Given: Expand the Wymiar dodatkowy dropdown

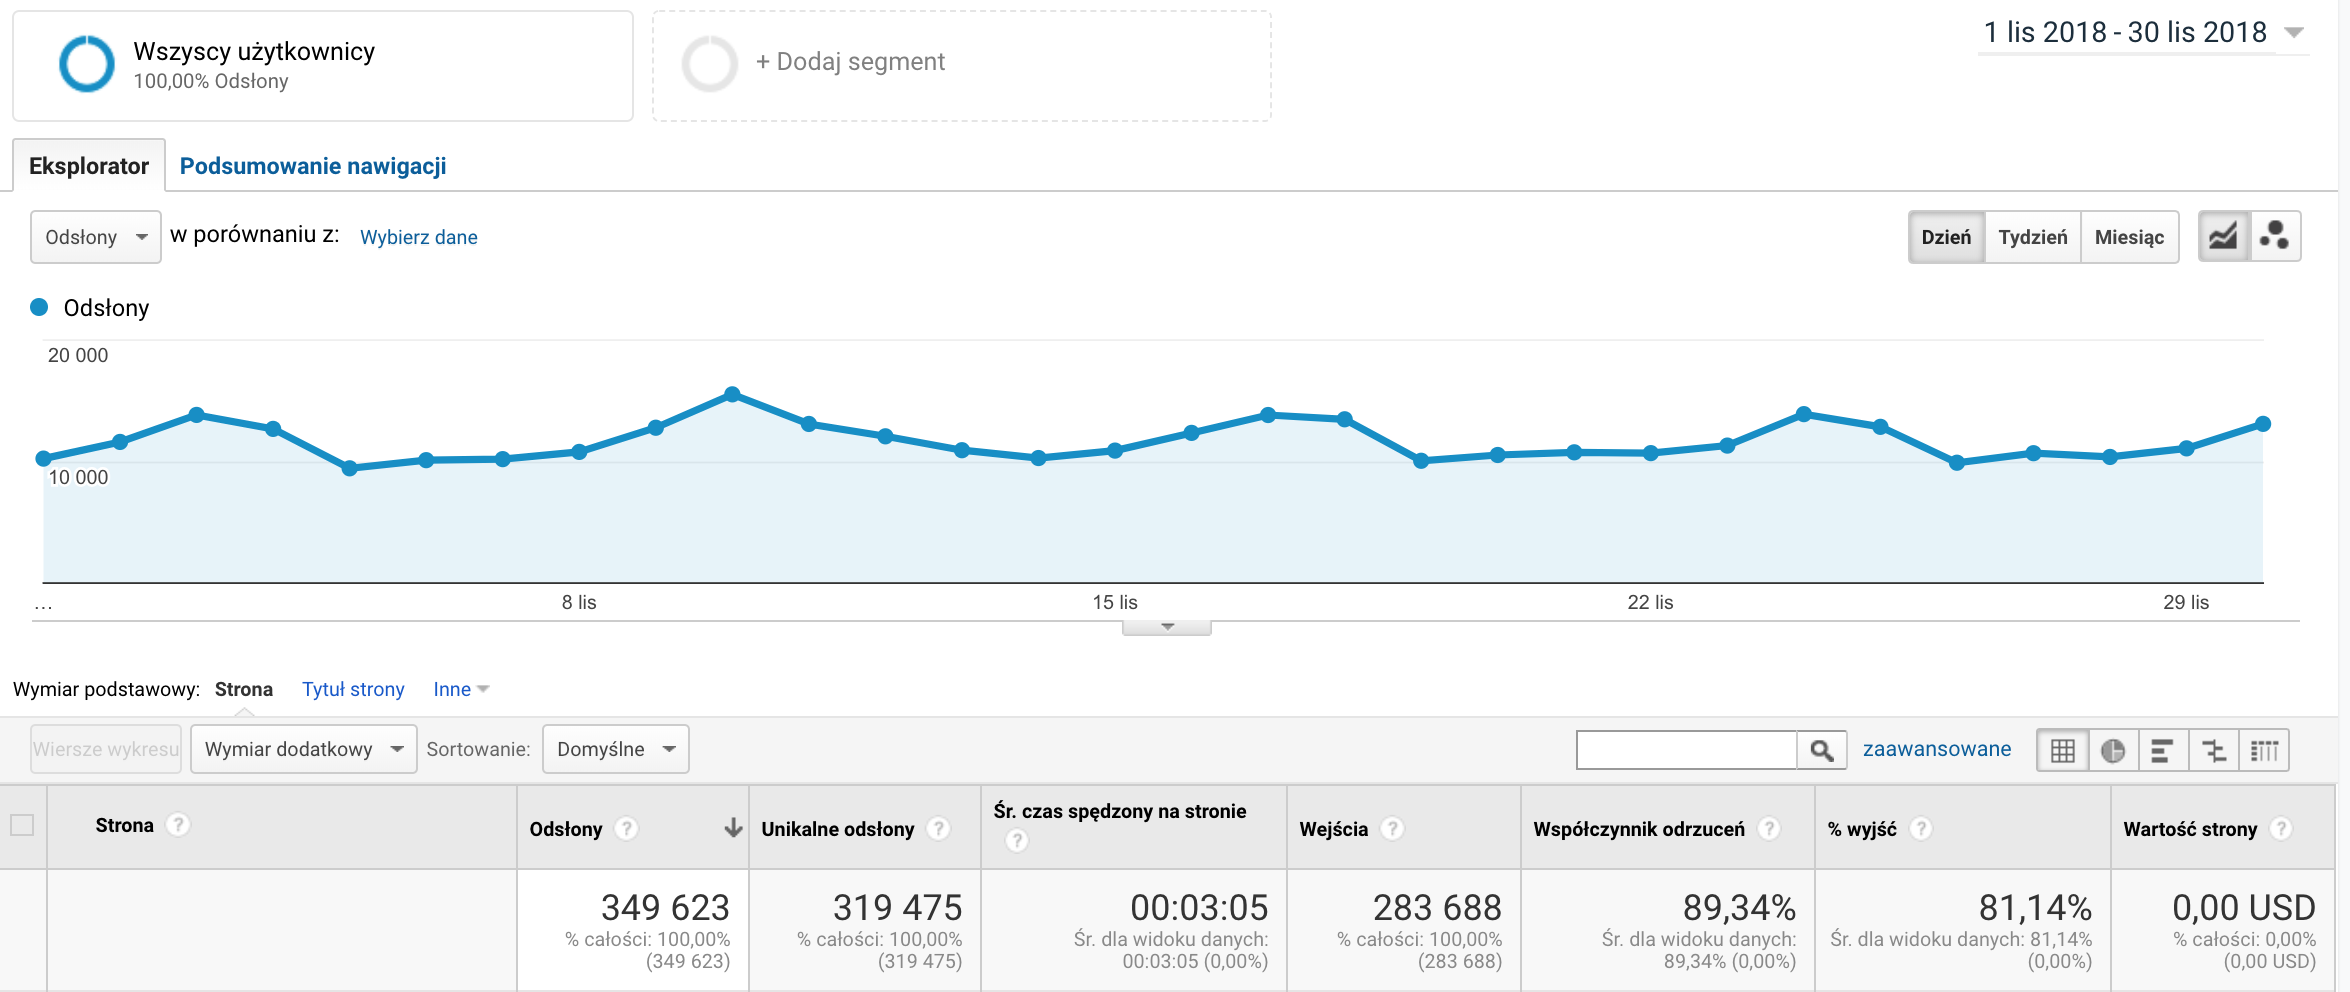Looking at the screenshot, I should pyautogui.click(x=303, y=749).
